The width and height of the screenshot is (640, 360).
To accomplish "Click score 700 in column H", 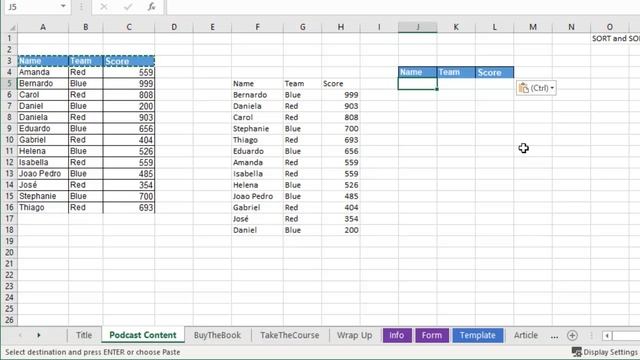I will coord(341,129).
